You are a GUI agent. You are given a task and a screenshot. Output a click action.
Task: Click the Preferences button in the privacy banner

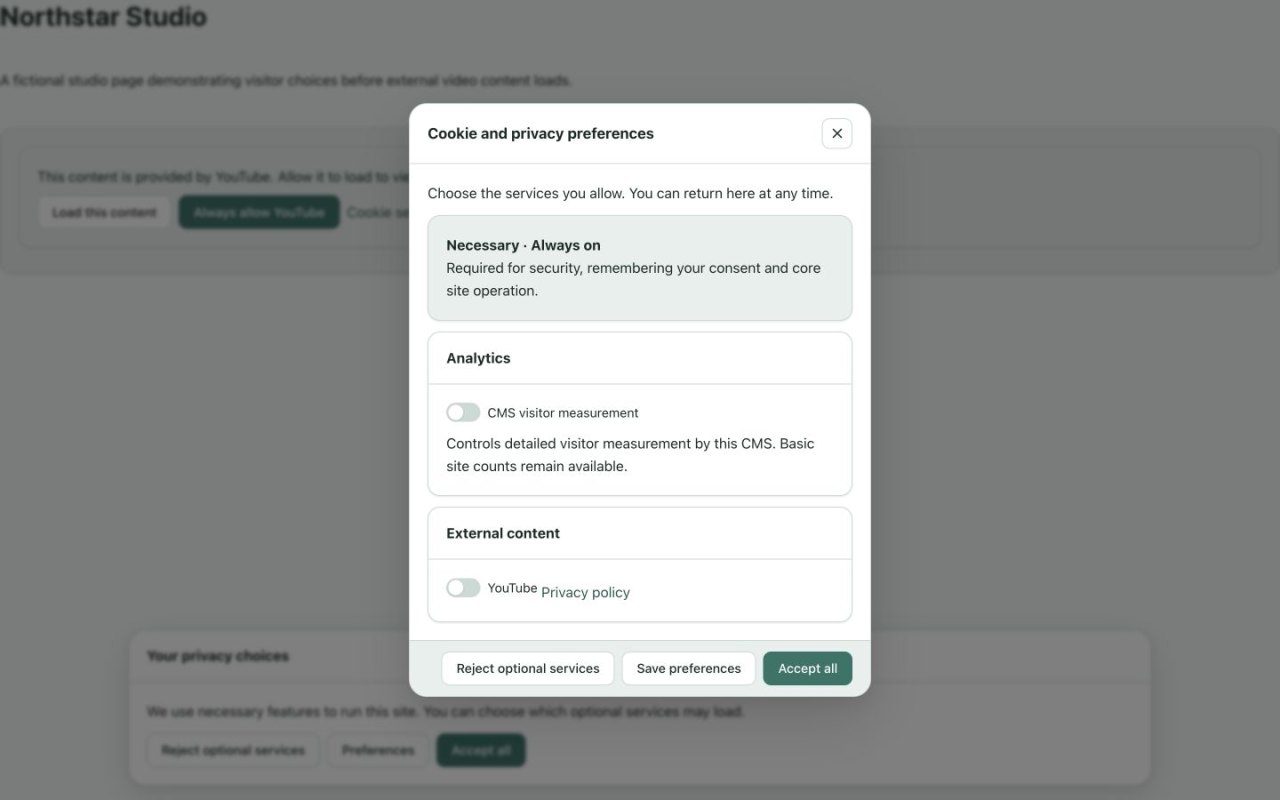pos(378,750)
